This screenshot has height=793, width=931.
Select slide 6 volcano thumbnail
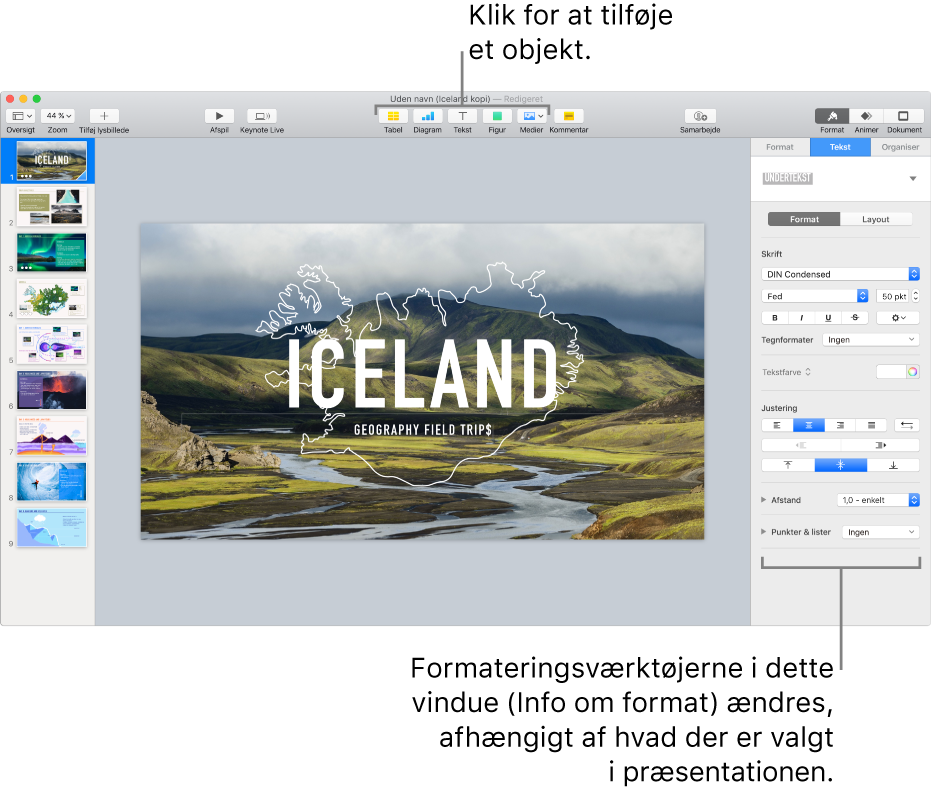pos(52,390)
